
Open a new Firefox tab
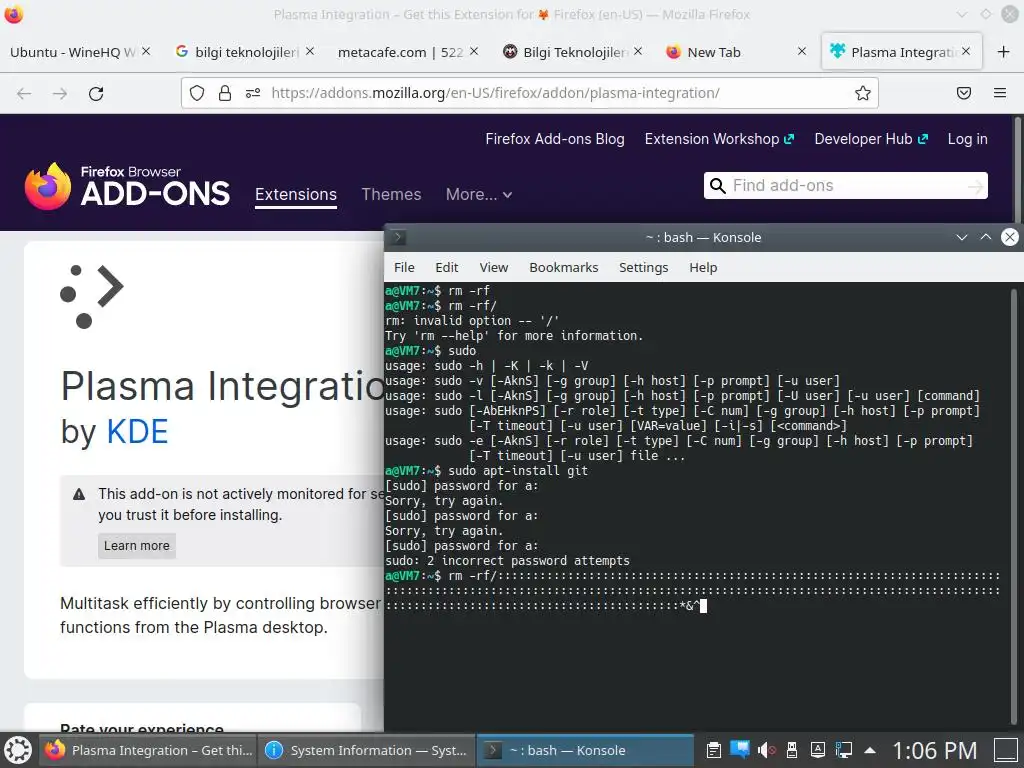tap(1004, 52)
